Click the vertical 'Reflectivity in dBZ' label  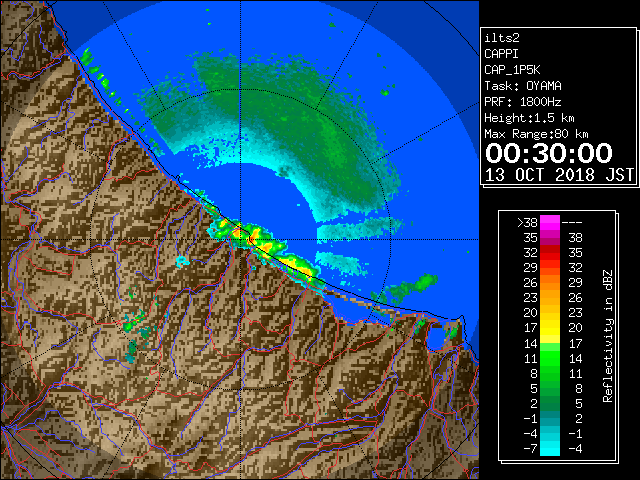(608, 336)
